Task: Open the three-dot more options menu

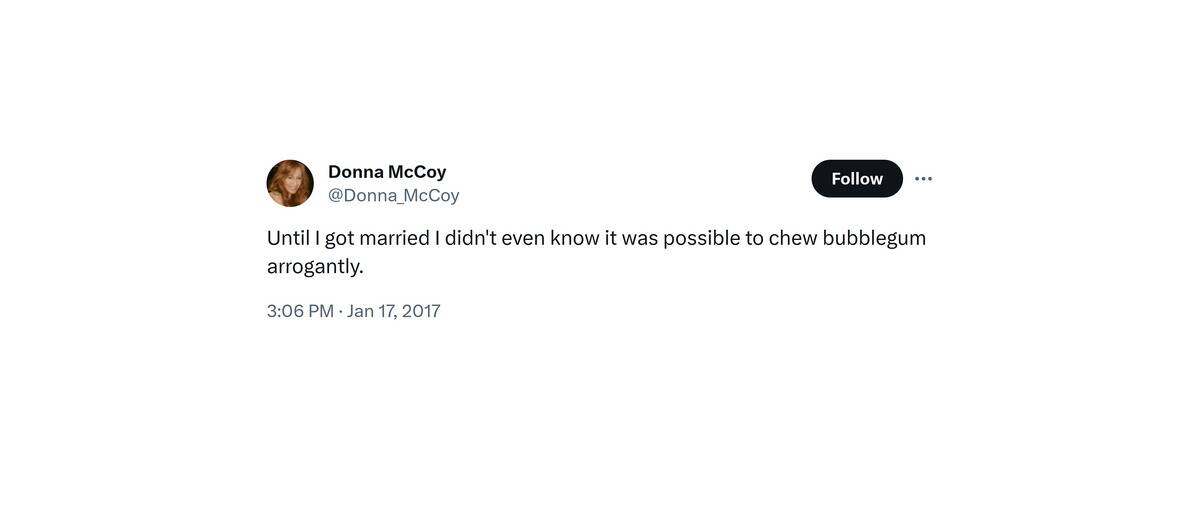Action: pyautogui.click(x=923, y=179)
